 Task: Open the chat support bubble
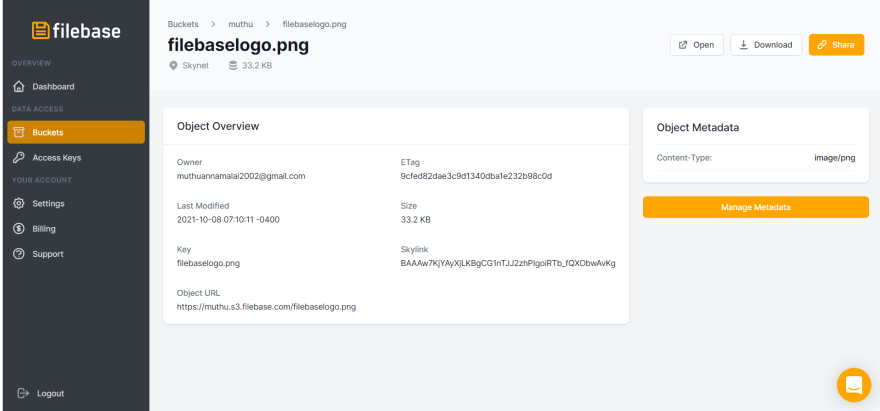854,385
